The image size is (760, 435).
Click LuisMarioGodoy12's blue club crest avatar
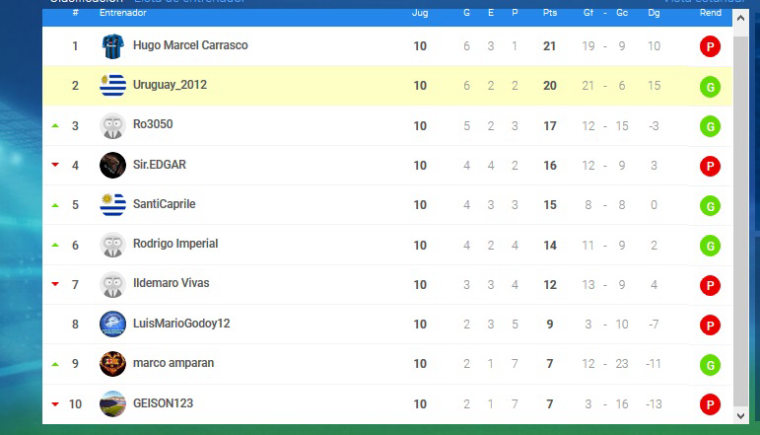(x=112, y=324)
